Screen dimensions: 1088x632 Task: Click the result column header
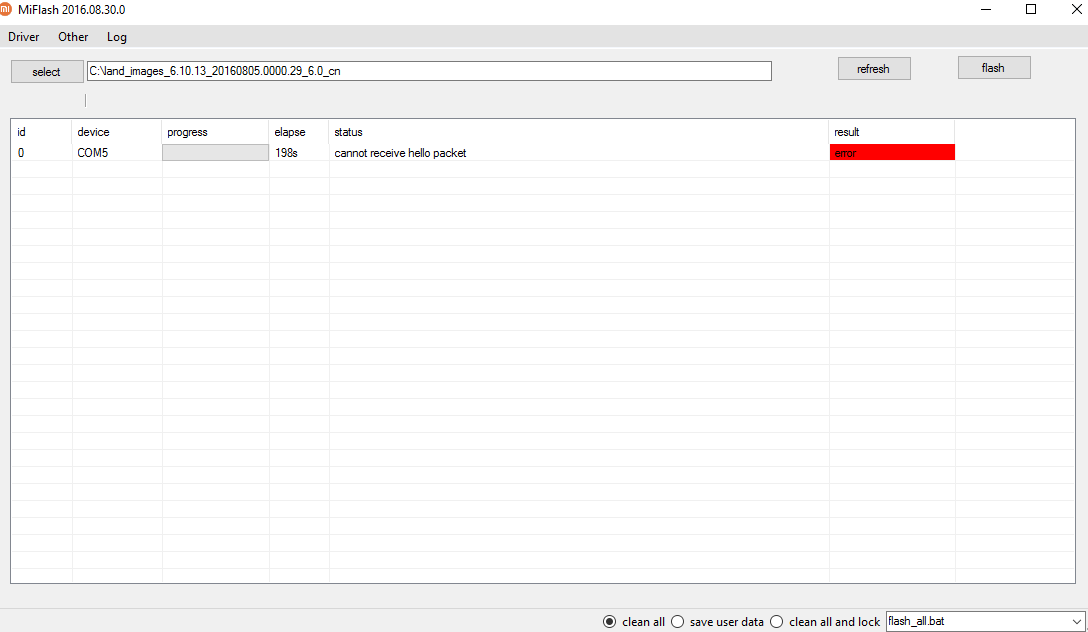click(x=892, y=132)
